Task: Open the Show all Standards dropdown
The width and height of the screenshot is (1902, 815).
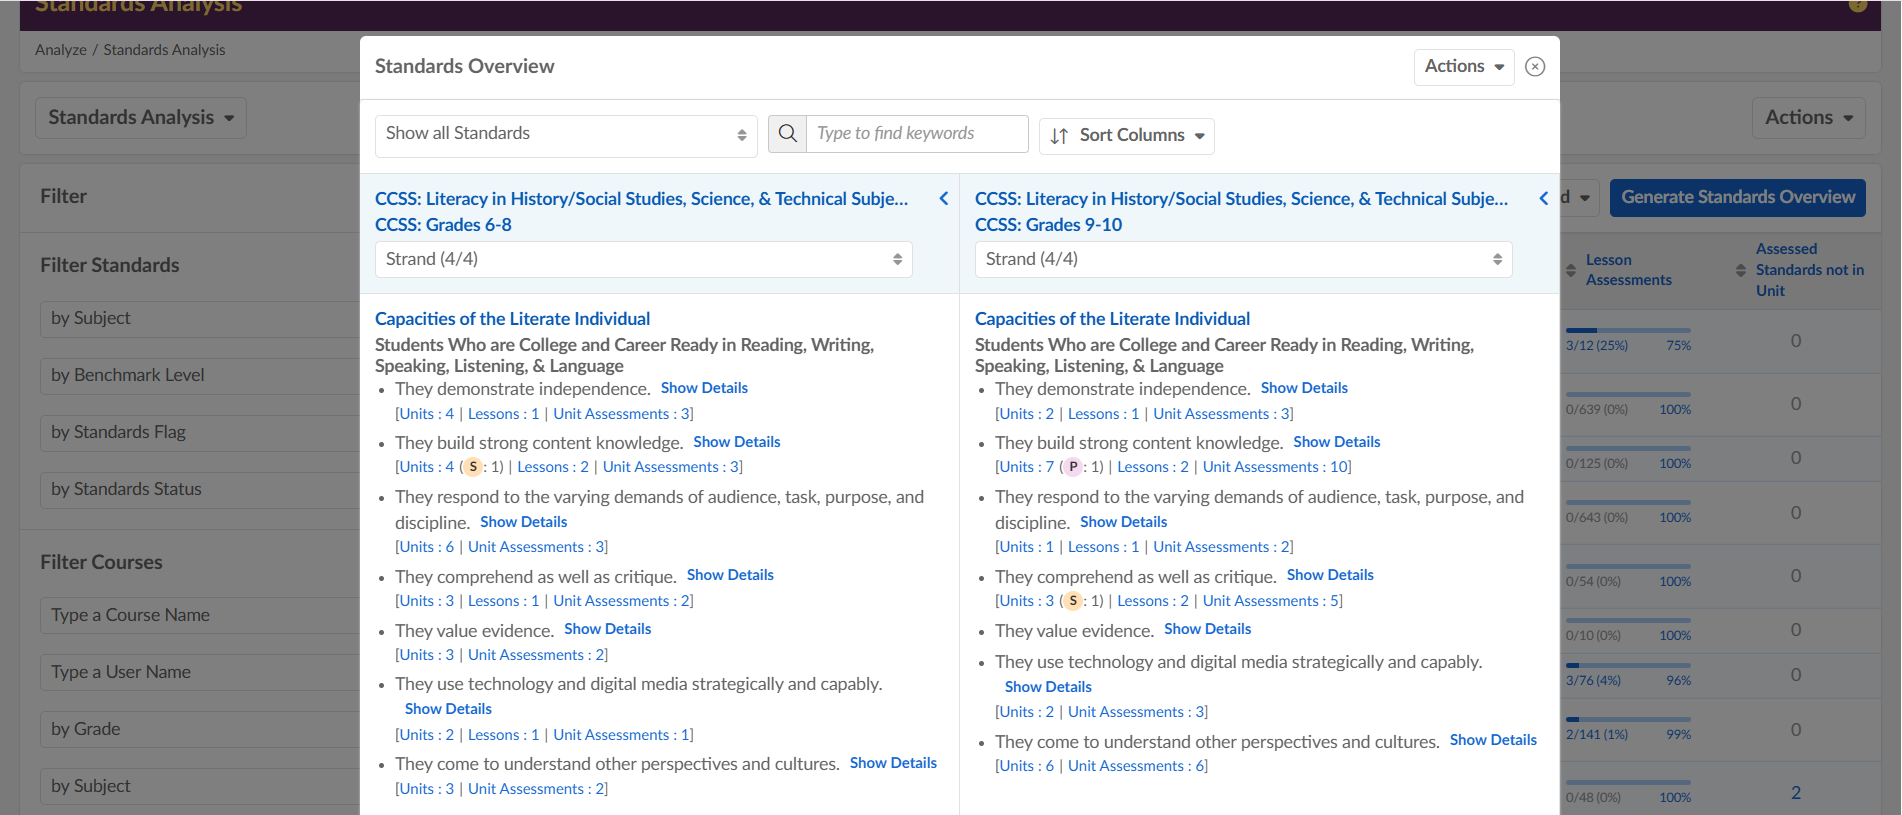Action: point(565,135)
